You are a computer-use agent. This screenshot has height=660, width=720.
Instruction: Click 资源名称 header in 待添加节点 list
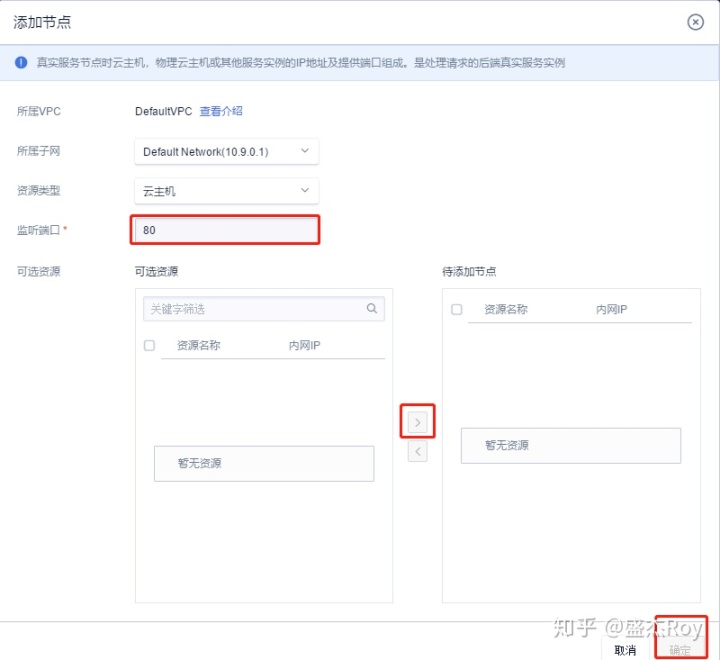point(506,309)
